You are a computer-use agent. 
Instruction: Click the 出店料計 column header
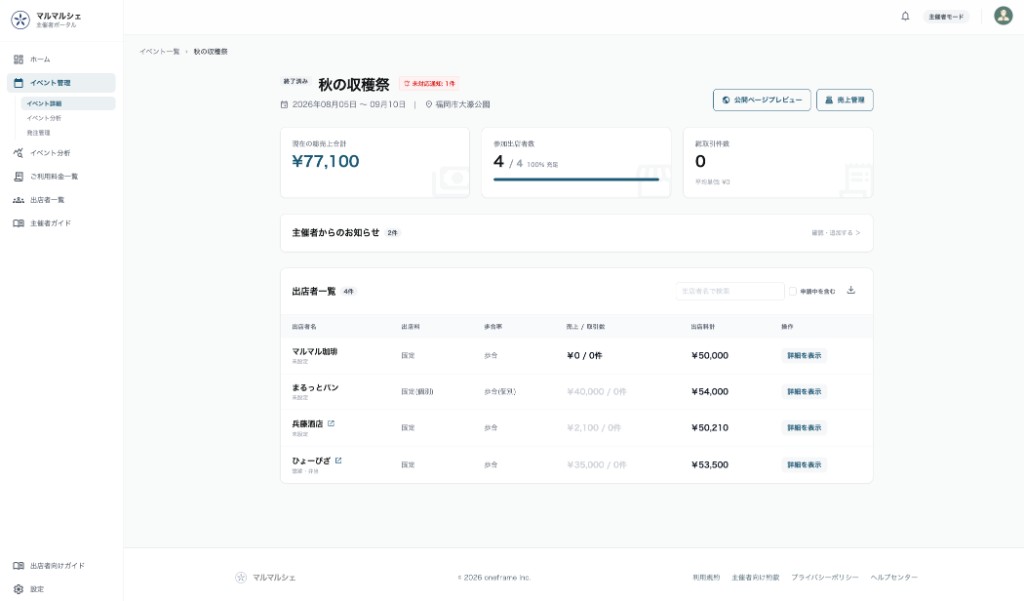[x=703, y=327]
